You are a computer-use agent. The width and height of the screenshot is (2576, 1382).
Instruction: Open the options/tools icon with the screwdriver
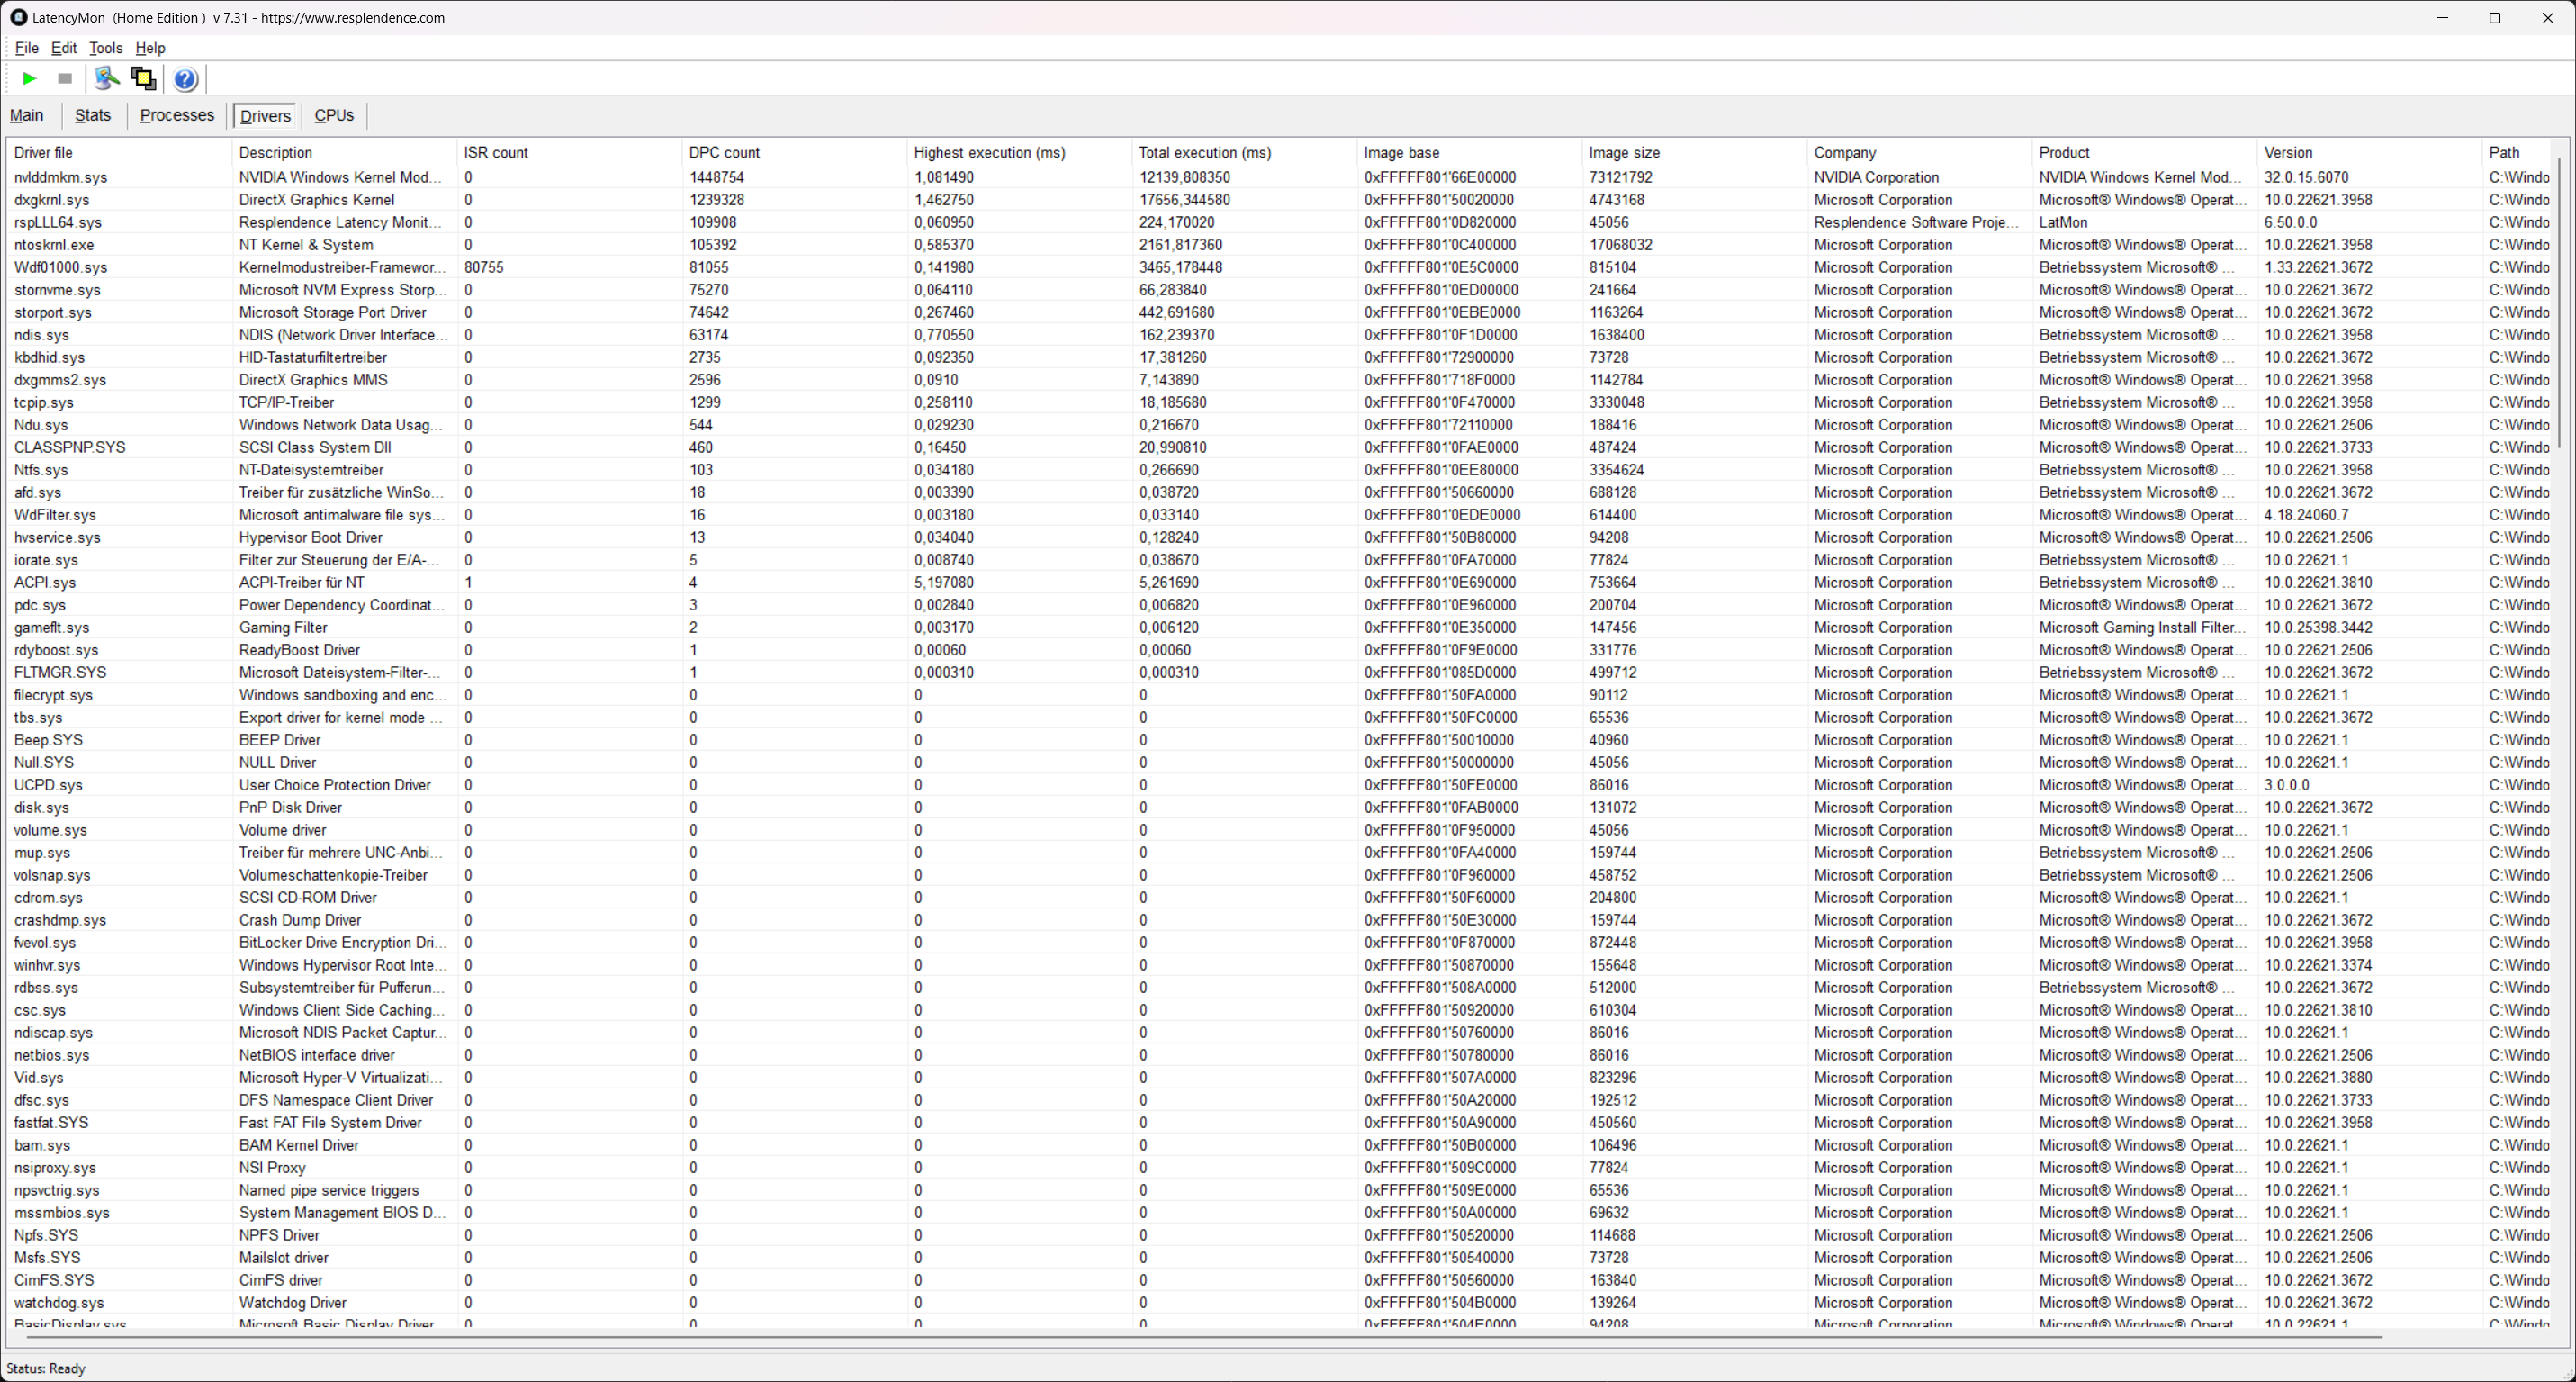click(x=106, y=78)
